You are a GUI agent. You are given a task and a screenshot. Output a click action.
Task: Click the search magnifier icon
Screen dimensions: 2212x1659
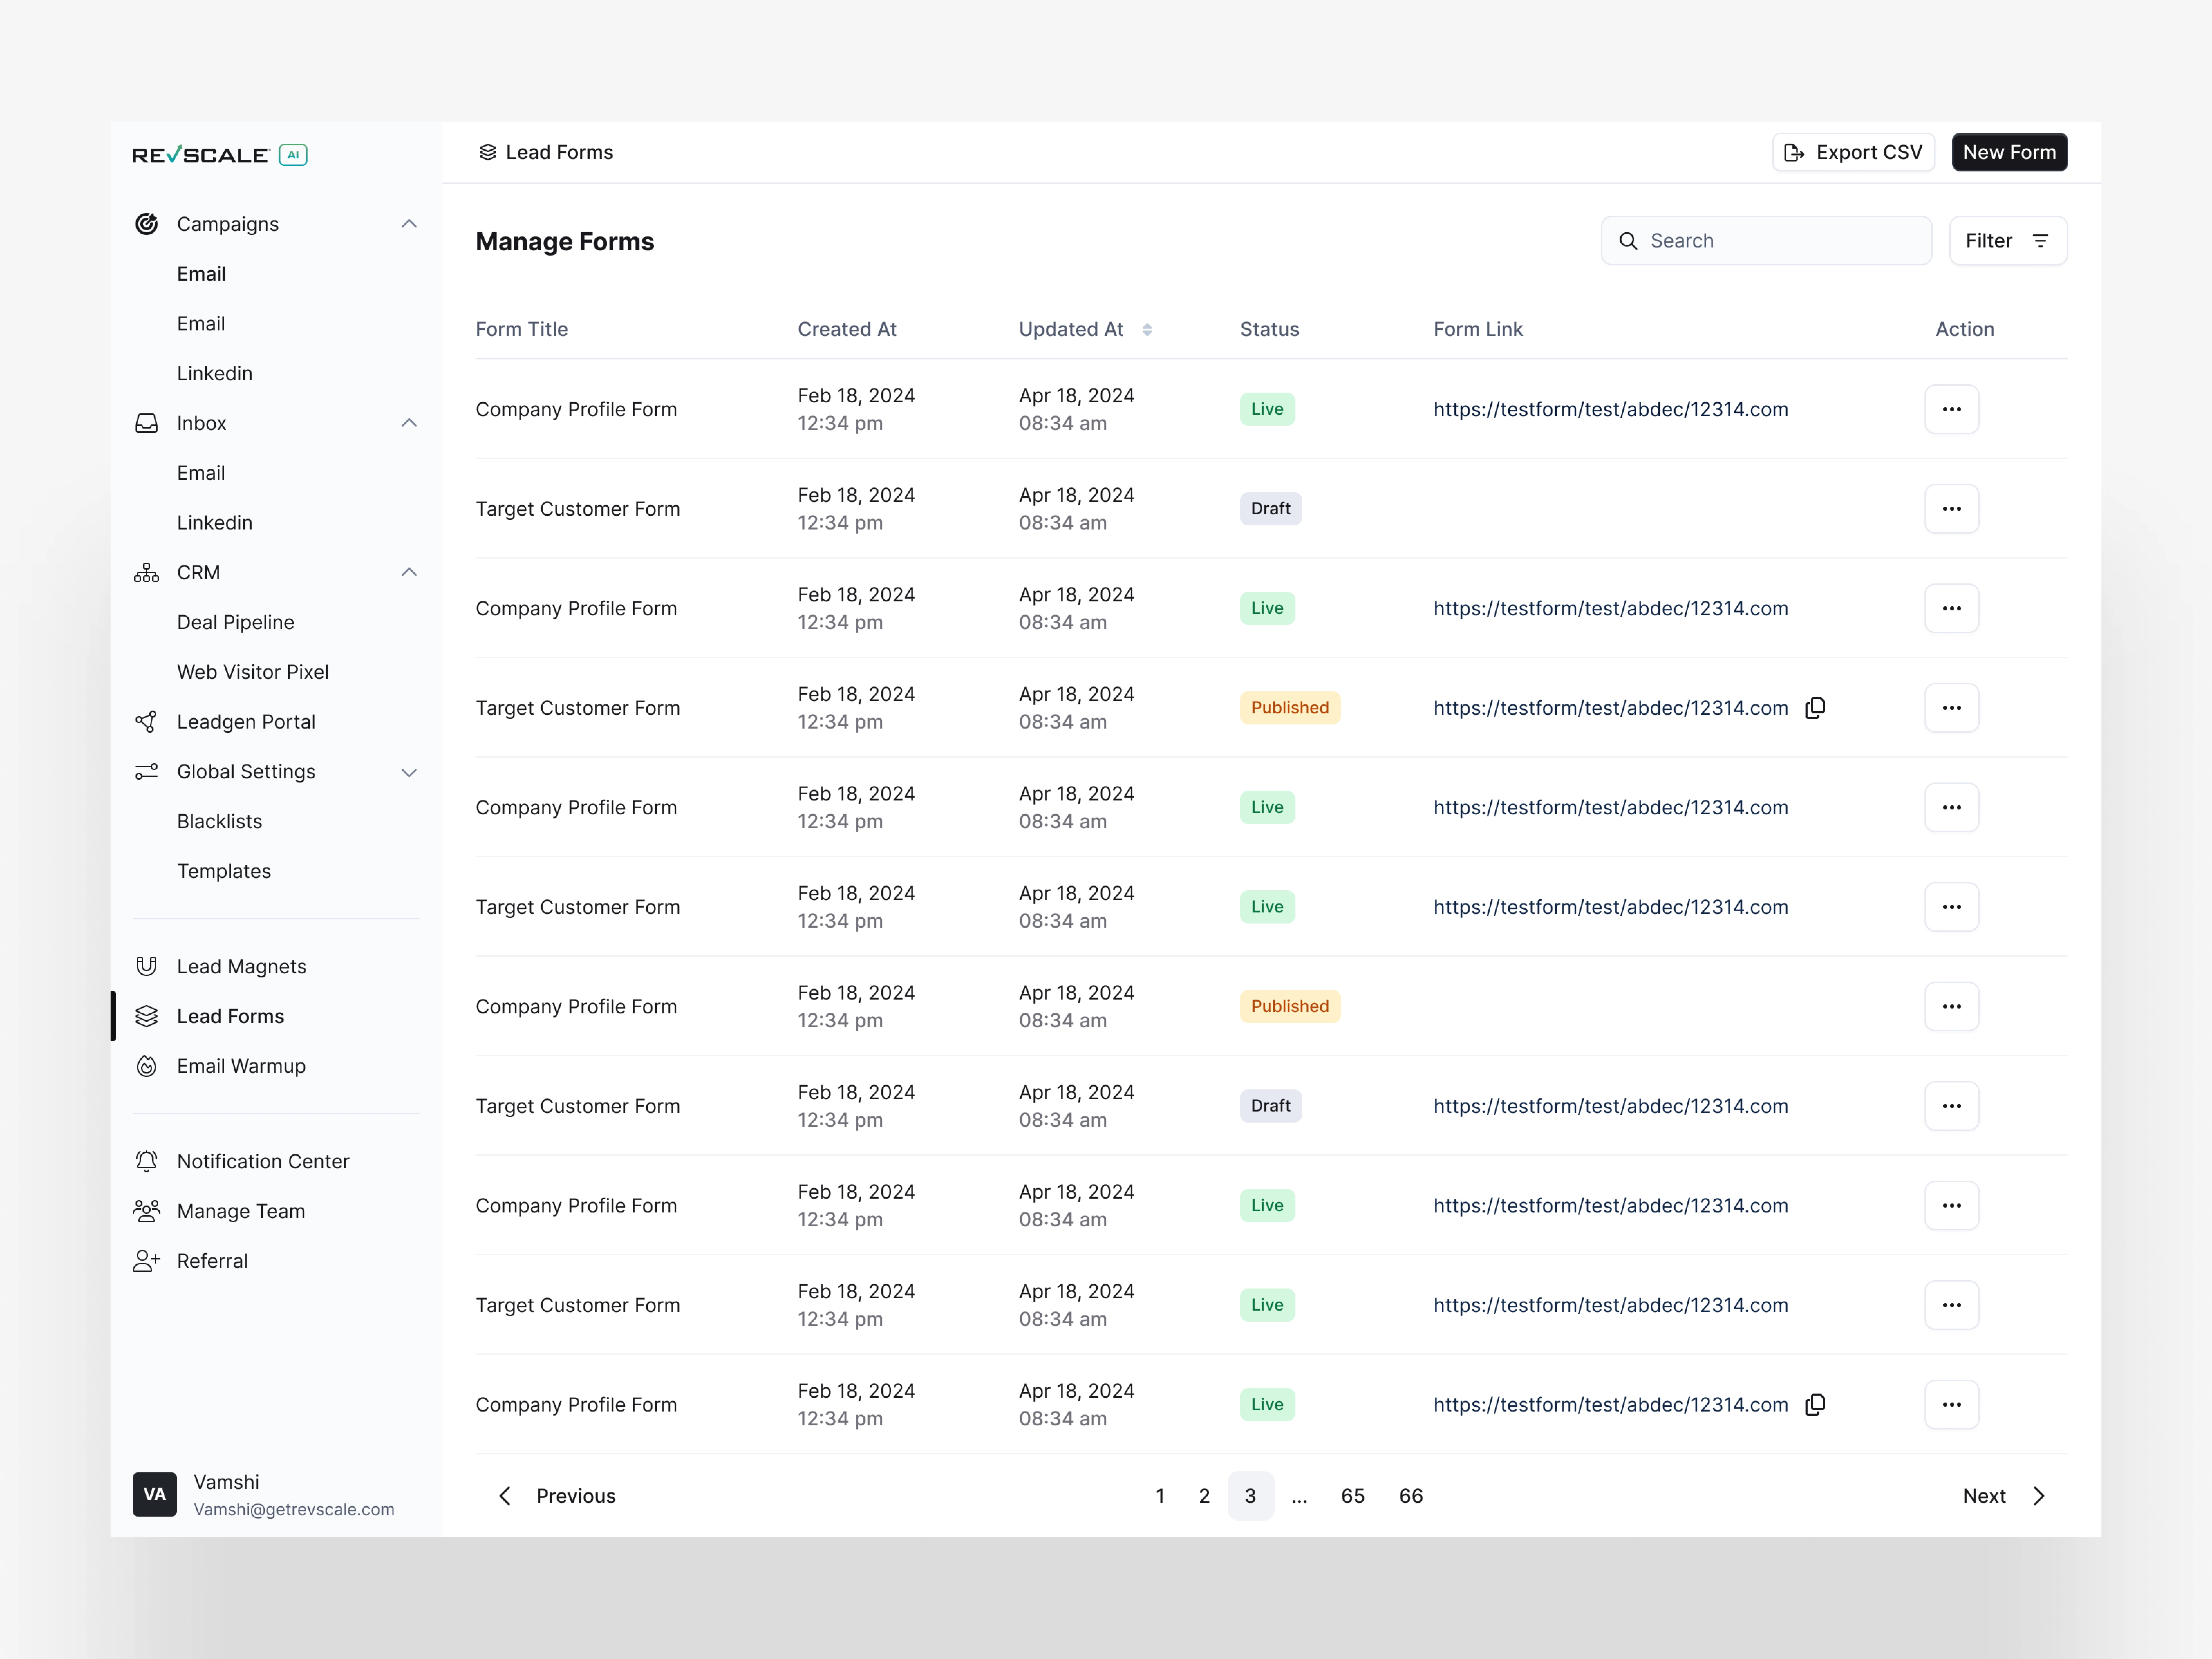point(1628,241)
